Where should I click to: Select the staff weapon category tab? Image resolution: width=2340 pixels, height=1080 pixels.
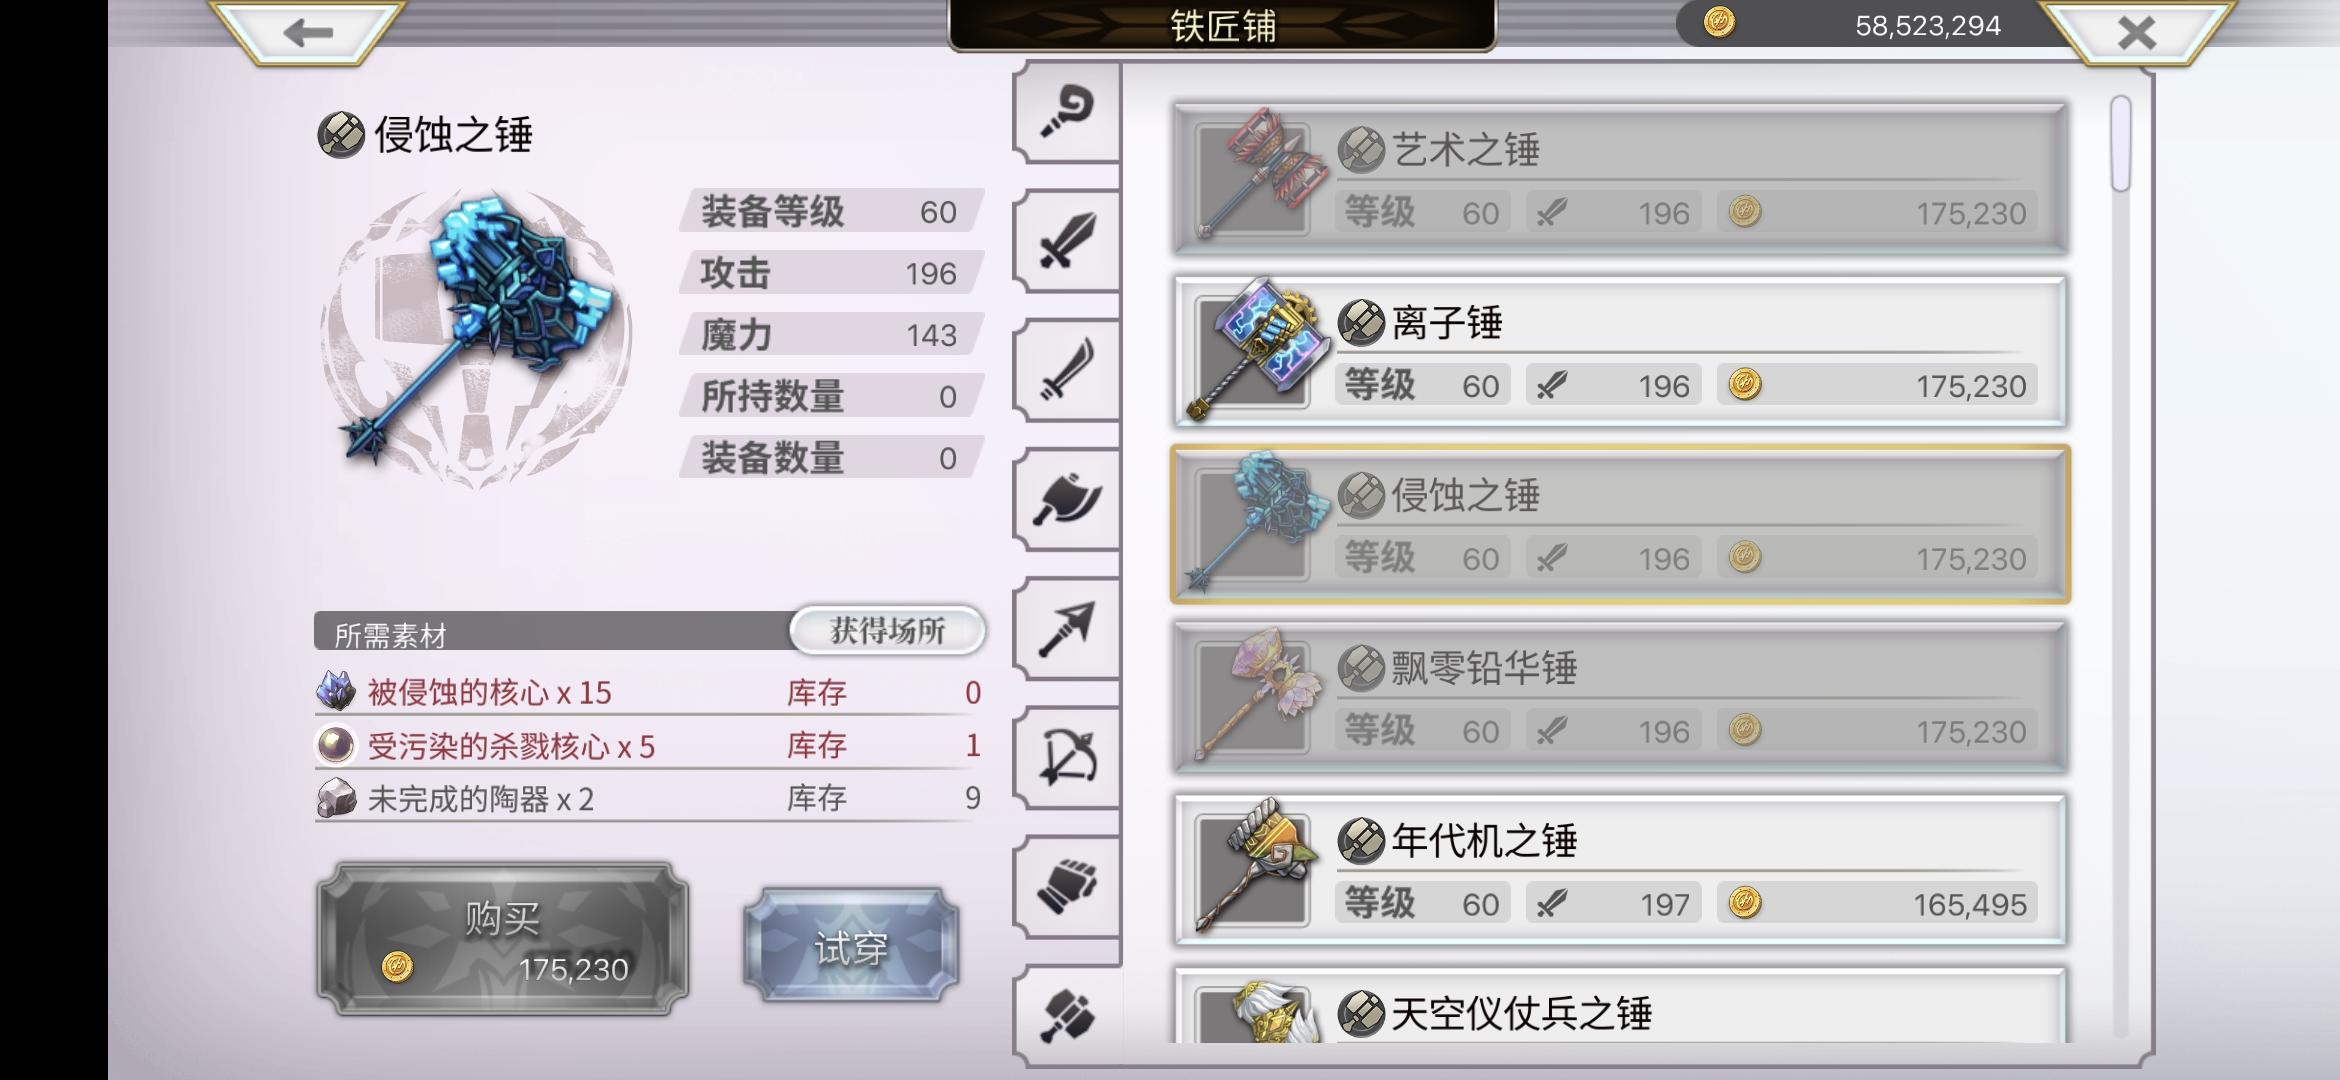coord(1067,112)
